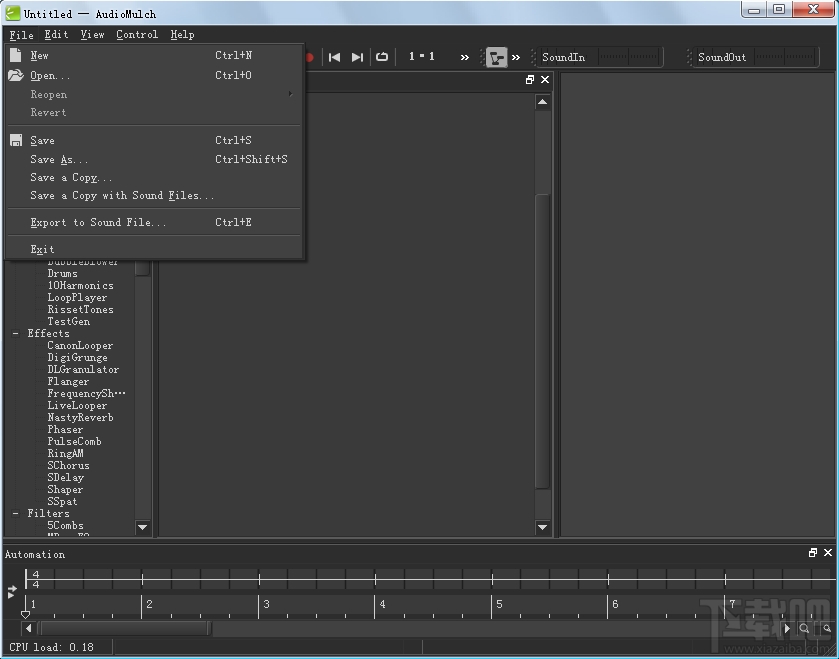The width and height of the screenshot is (839, 659).
Task: Expand the Reopen submenu arrow
Action: point(292,94)
